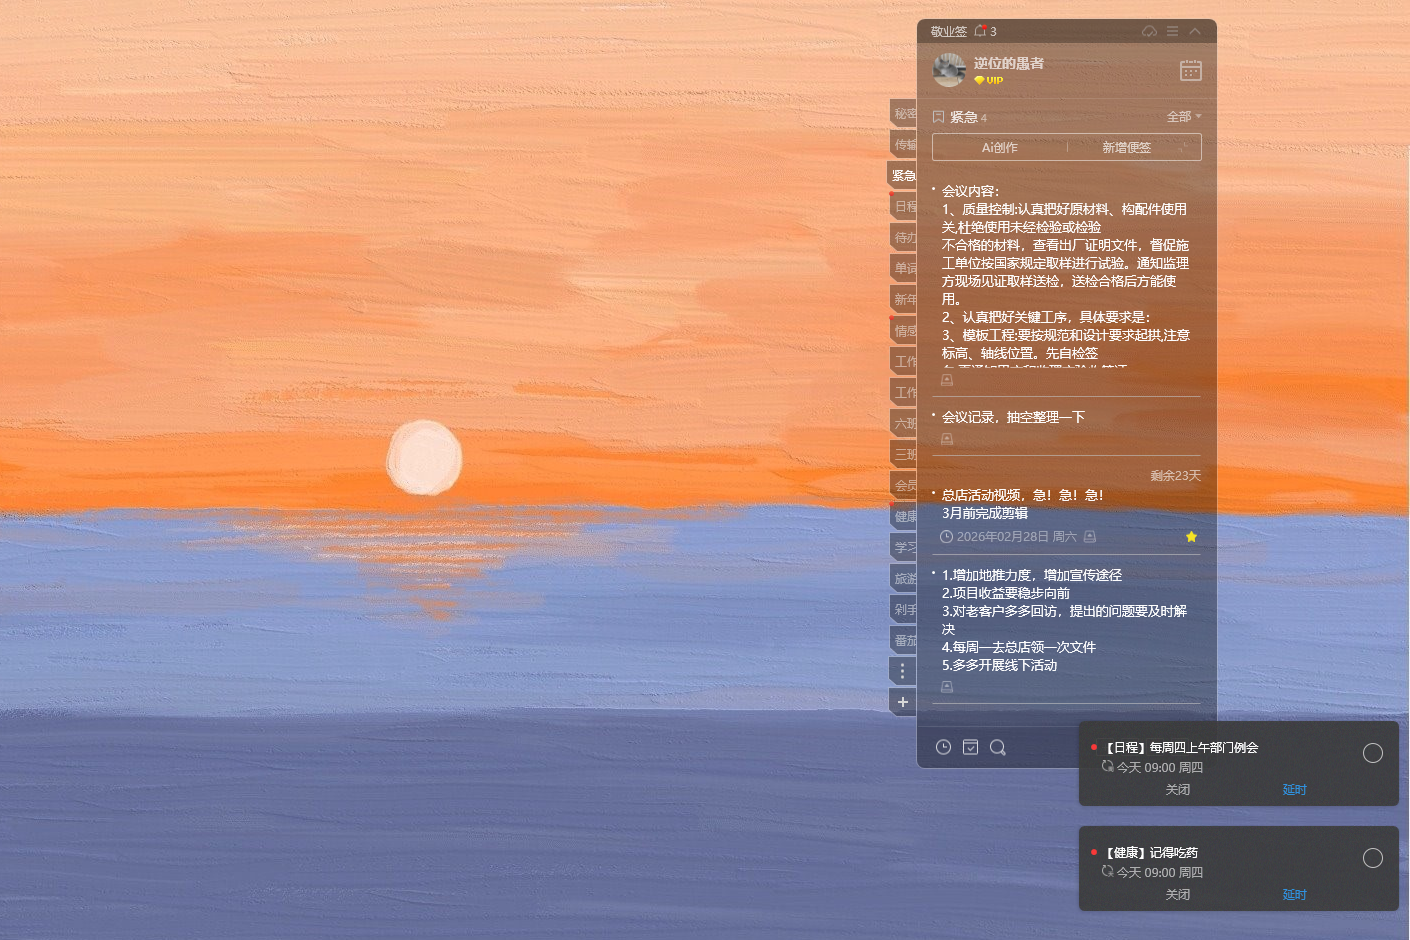The width and height of the screenshot is (1410, 940).
Task: Click the lock icon under 会议记录 note
Action: tap(946, 438)
